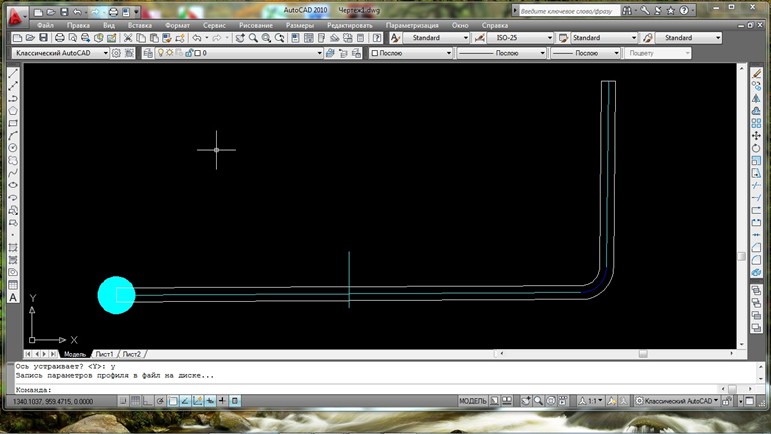Toggle Object Snap Tracking in the status bar
771x434 pixels.
pos(185,401)
